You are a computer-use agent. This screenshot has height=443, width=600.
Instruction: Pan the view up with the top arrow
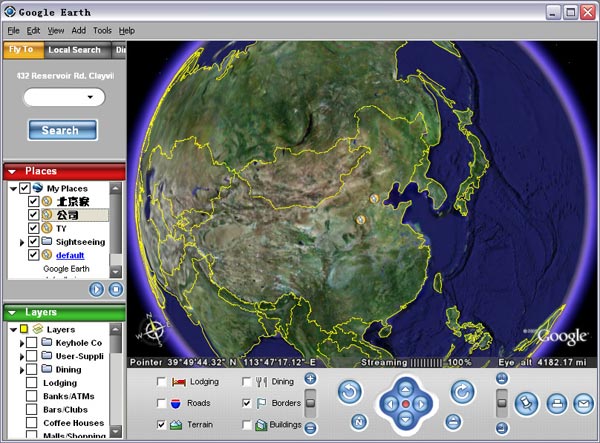(x=406, y=390)
